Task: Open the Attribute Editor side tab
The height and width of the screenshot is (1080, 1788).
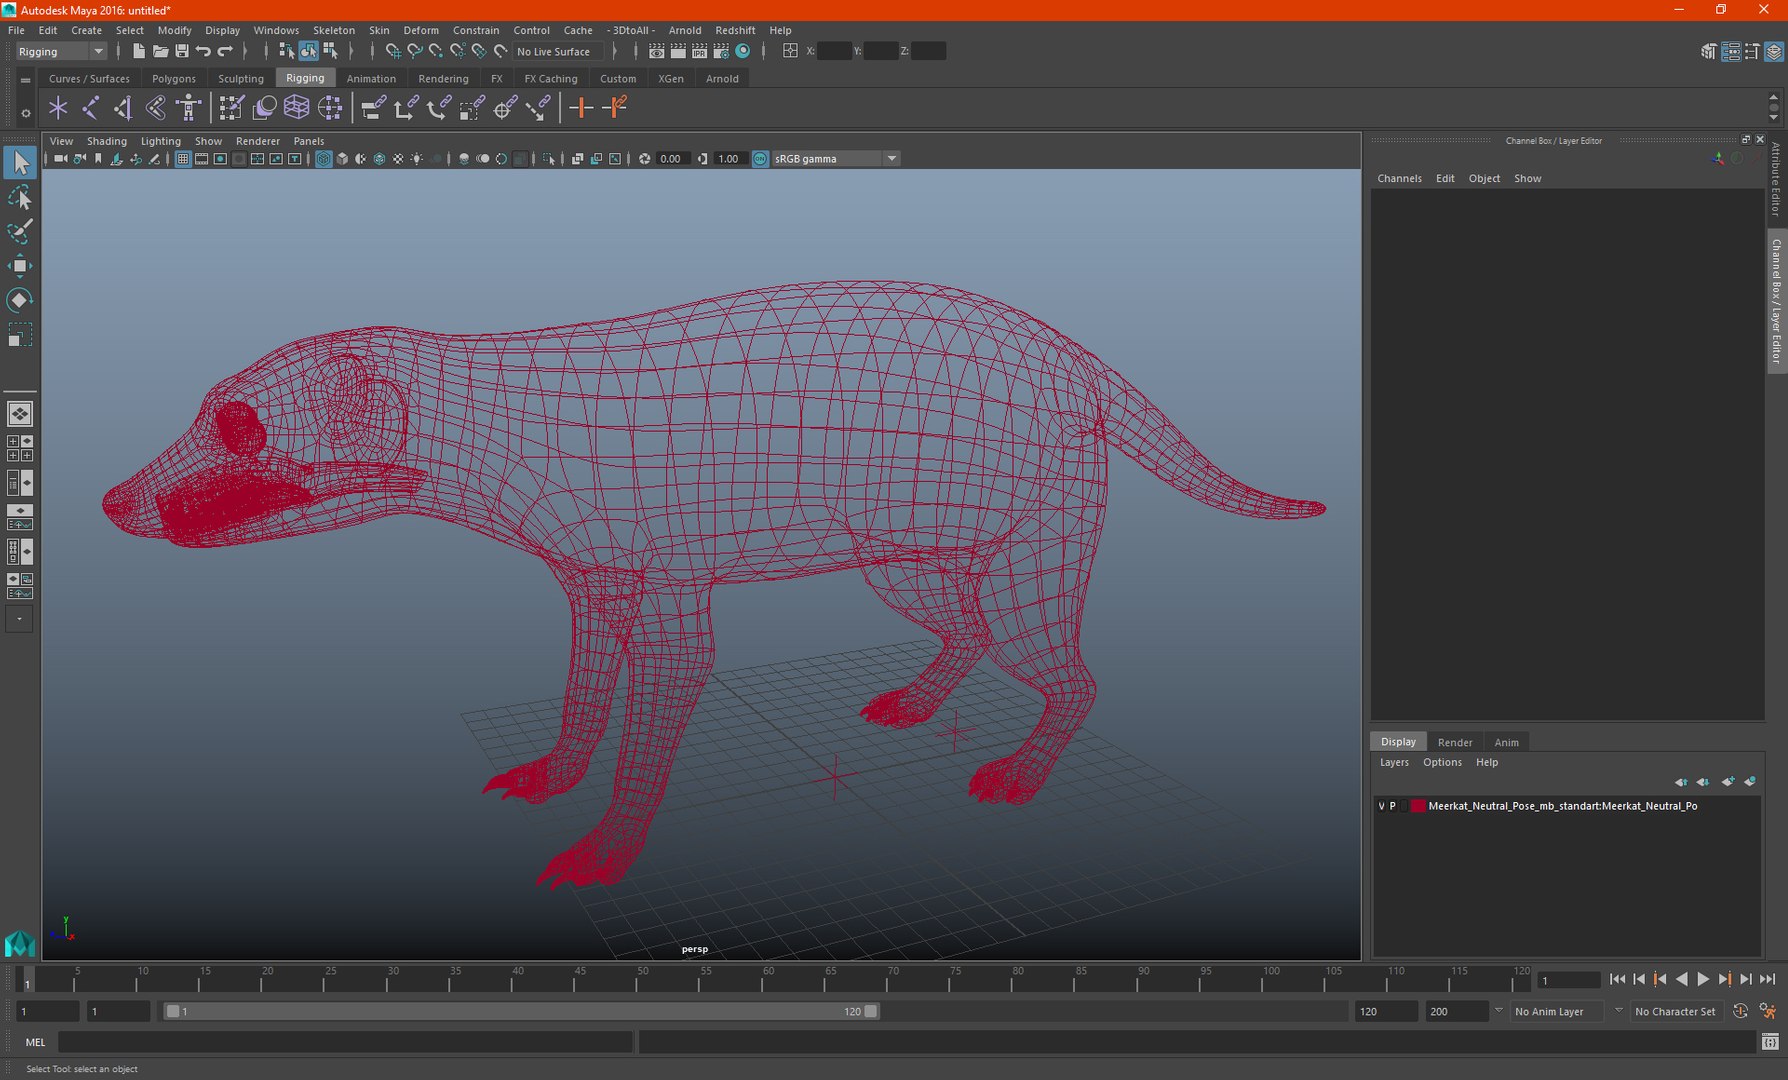Action: pos(1776,180)
